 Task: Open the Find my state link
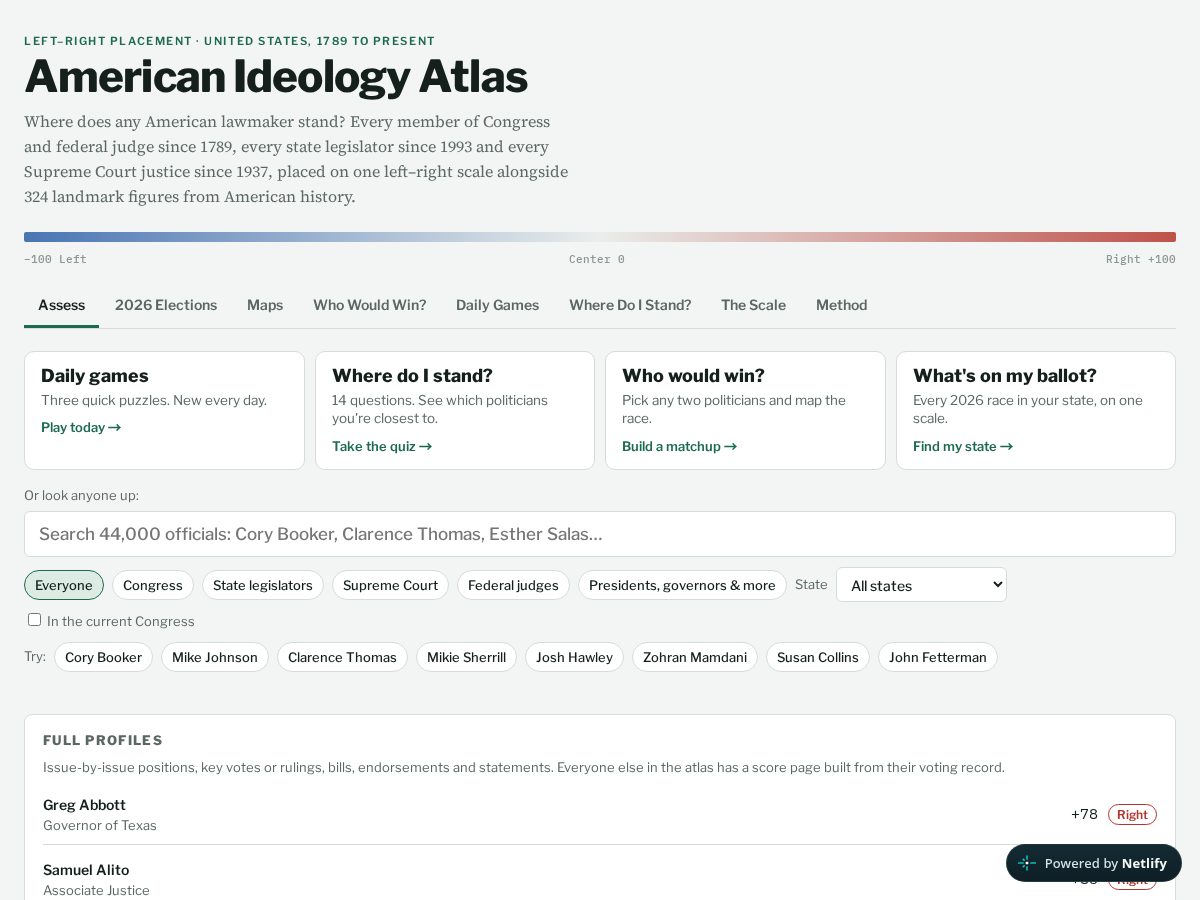tap(963, 446)
